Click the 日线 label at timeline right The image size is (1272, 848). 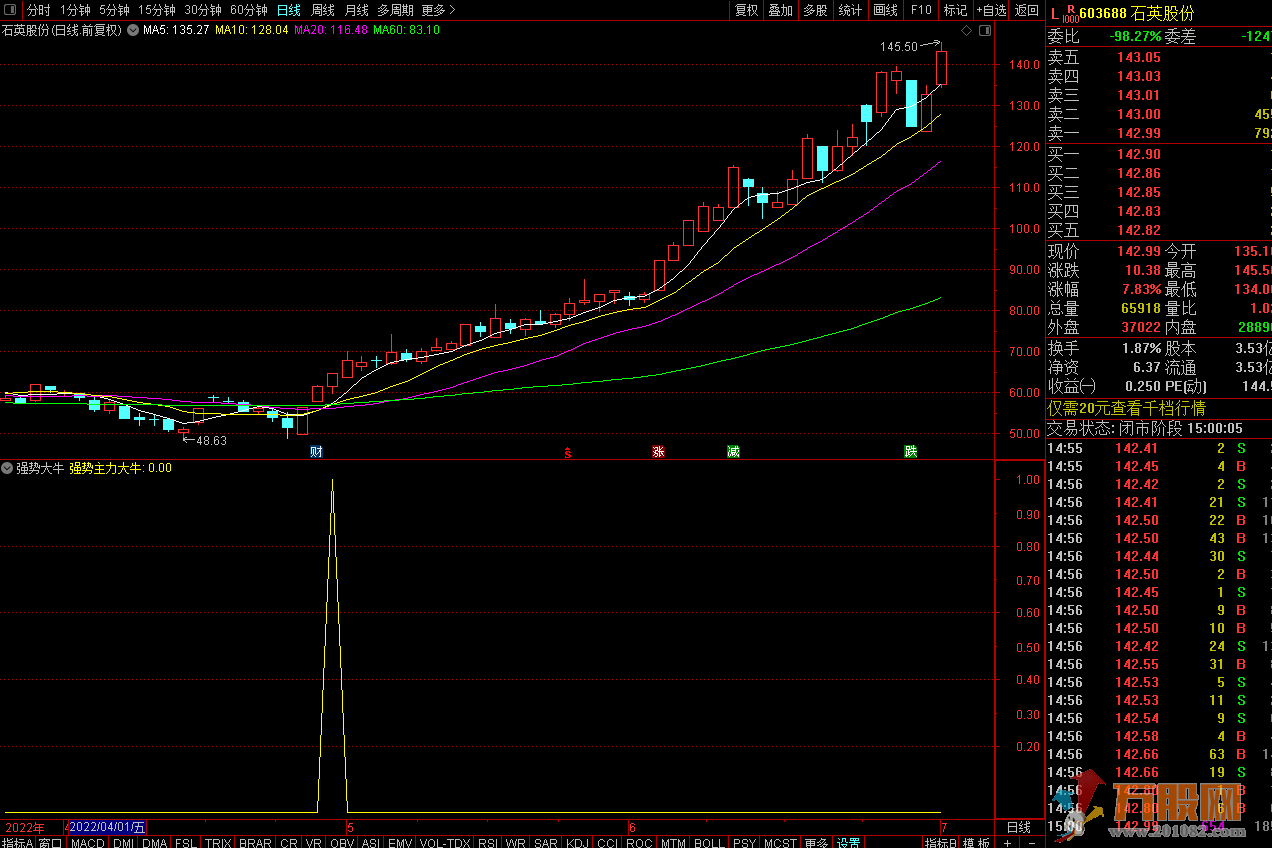[1018, 827]
